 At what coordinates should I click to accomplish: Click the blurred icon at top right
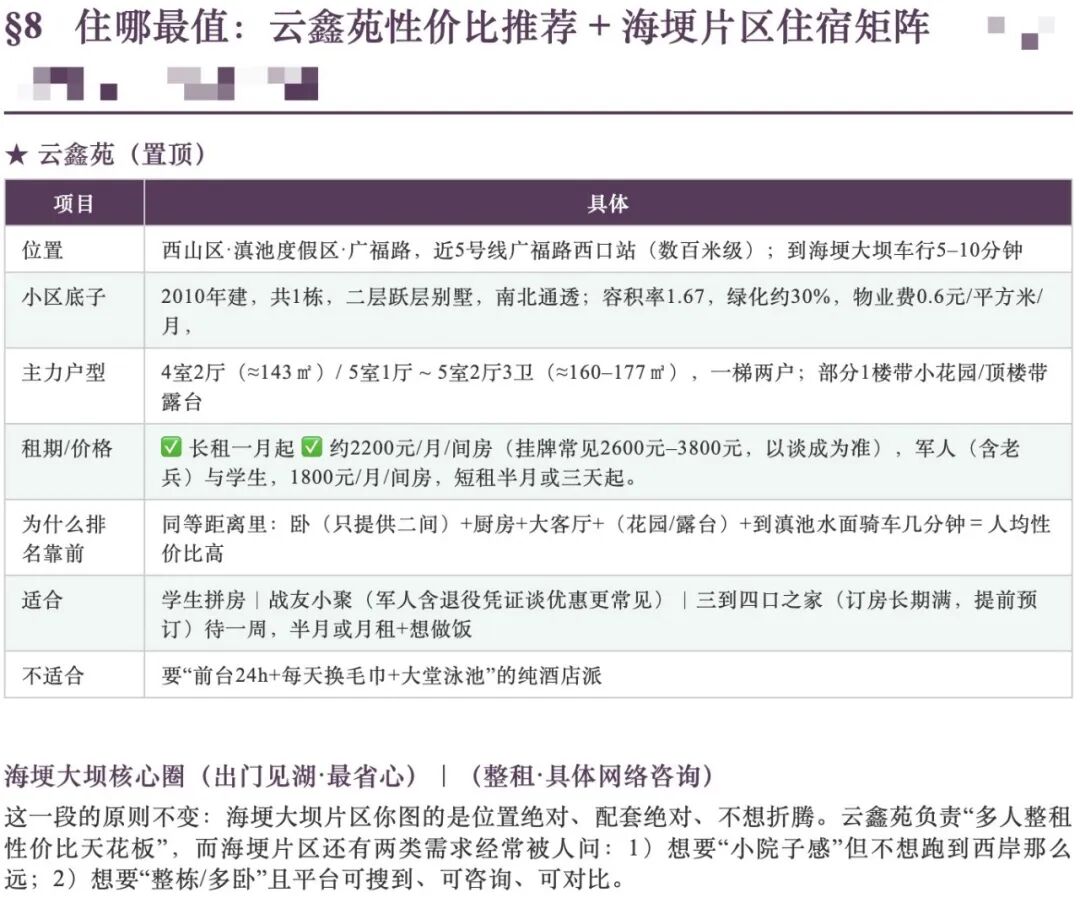click(x=1021, y=32)
